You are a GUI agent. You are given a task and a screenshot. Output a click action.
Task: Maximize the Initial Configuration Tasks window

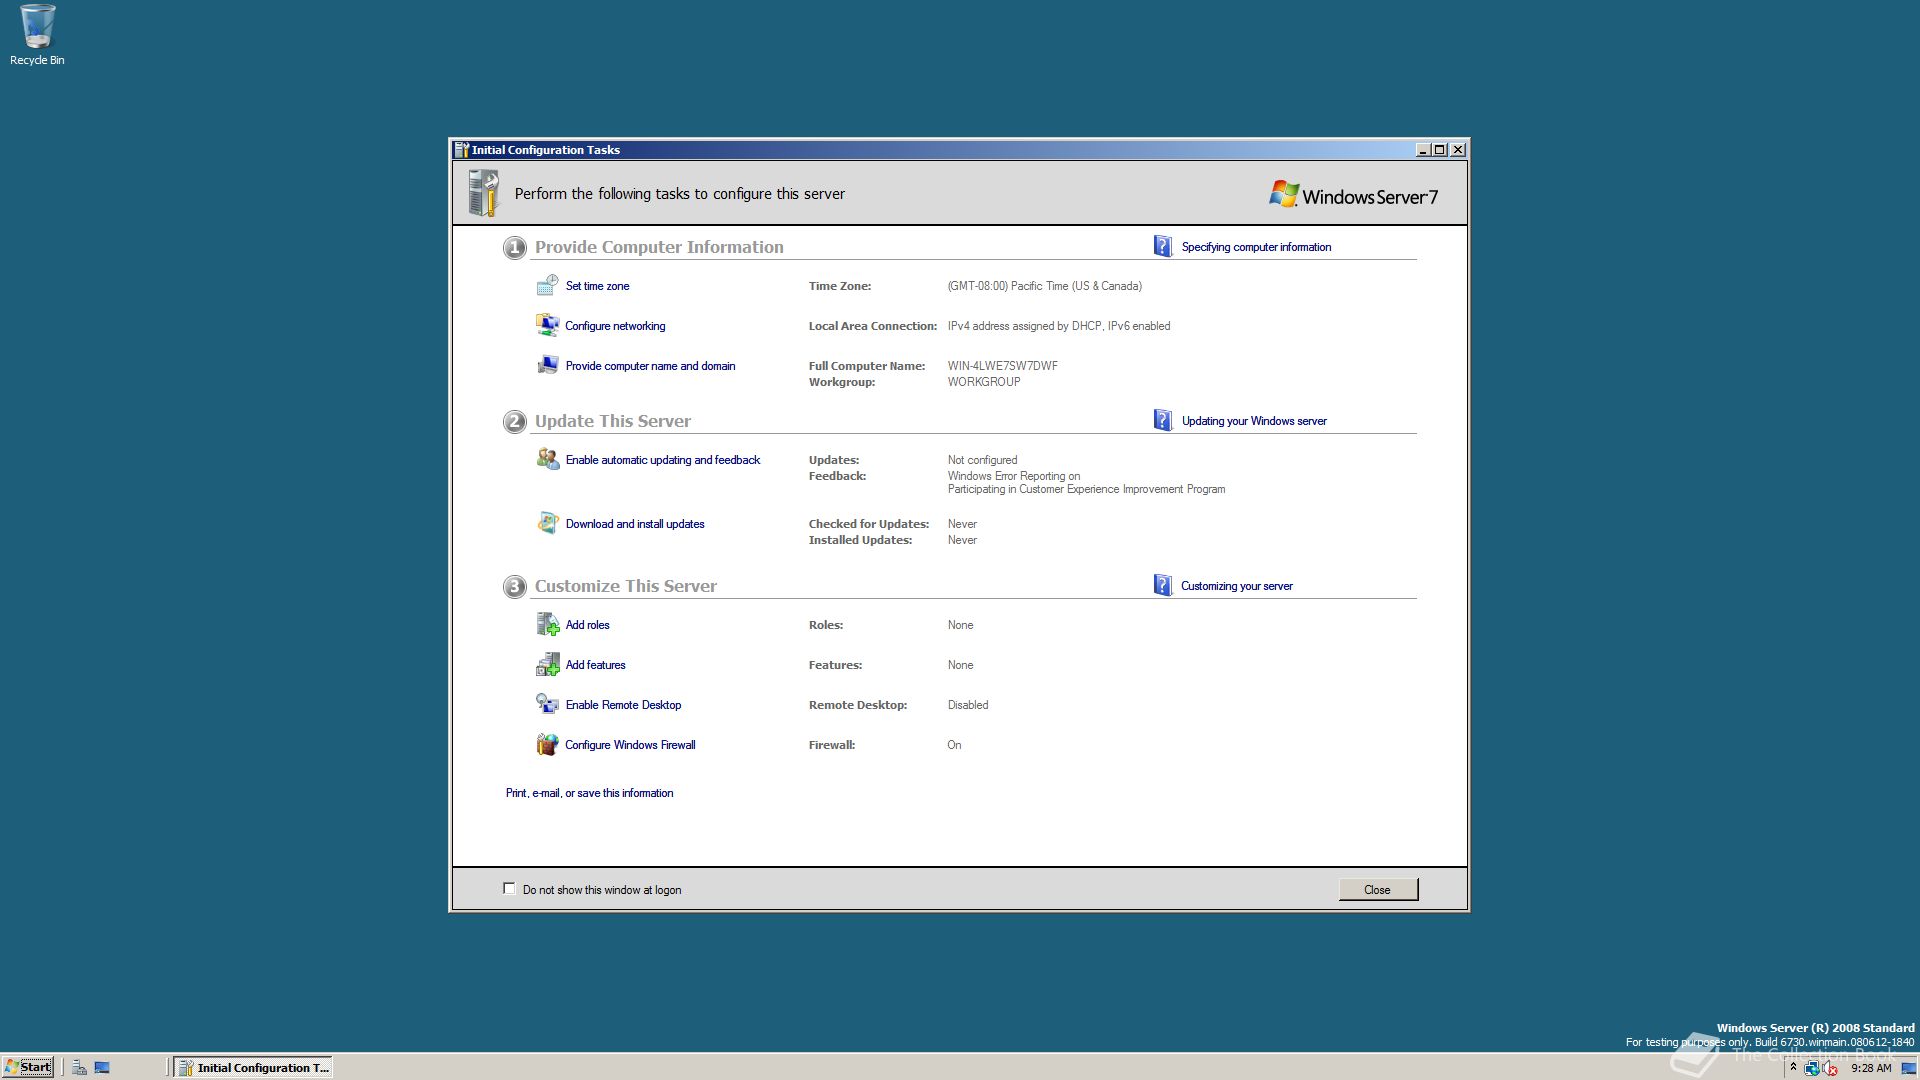click(1439, 150)
